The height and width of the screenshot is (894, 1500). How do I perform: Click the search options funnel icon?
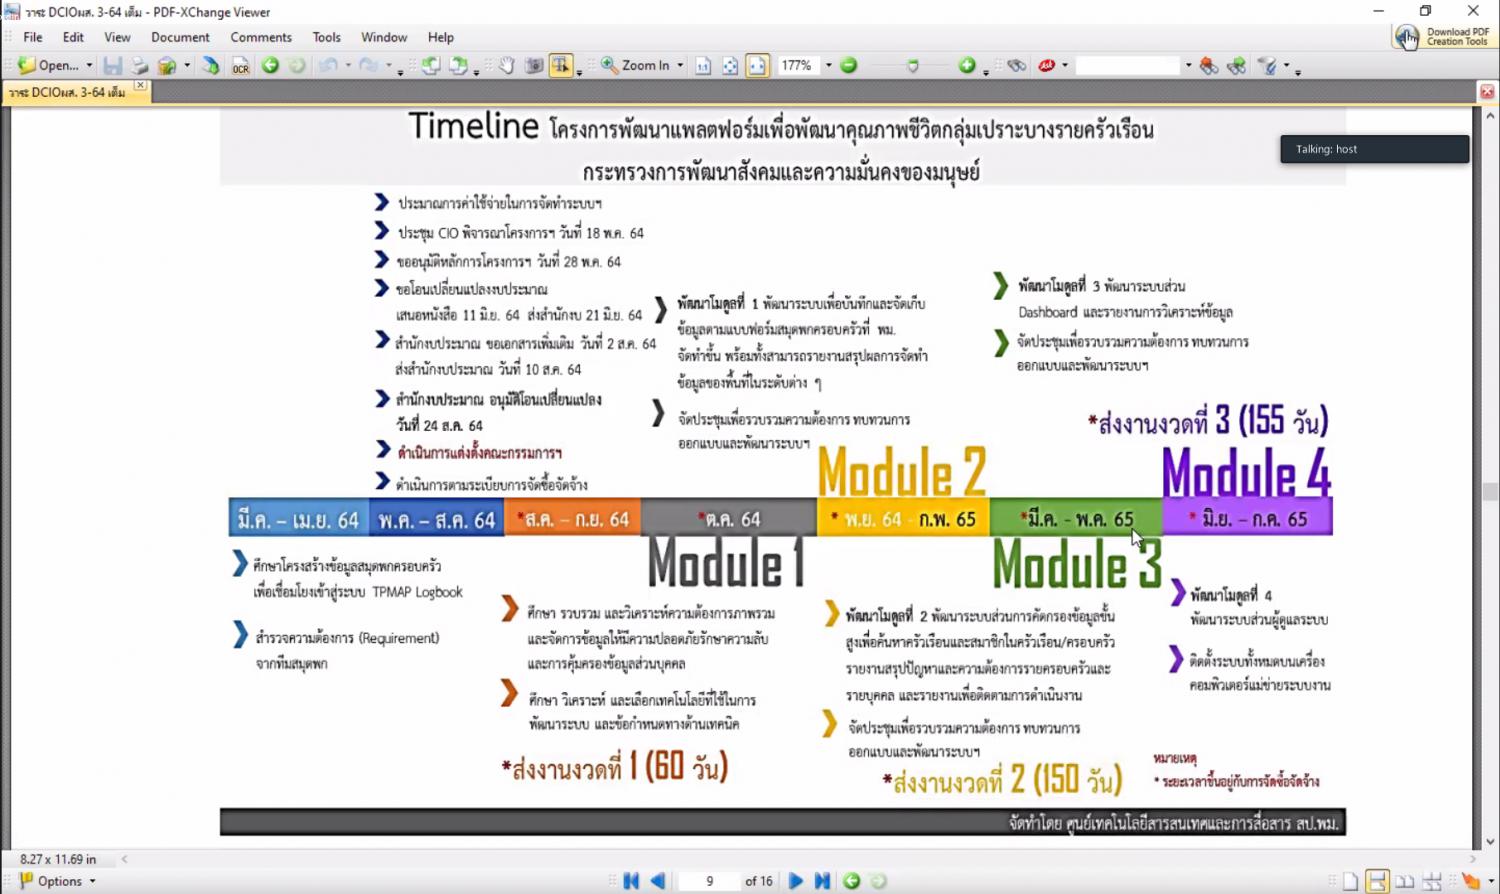point(1268,65)
